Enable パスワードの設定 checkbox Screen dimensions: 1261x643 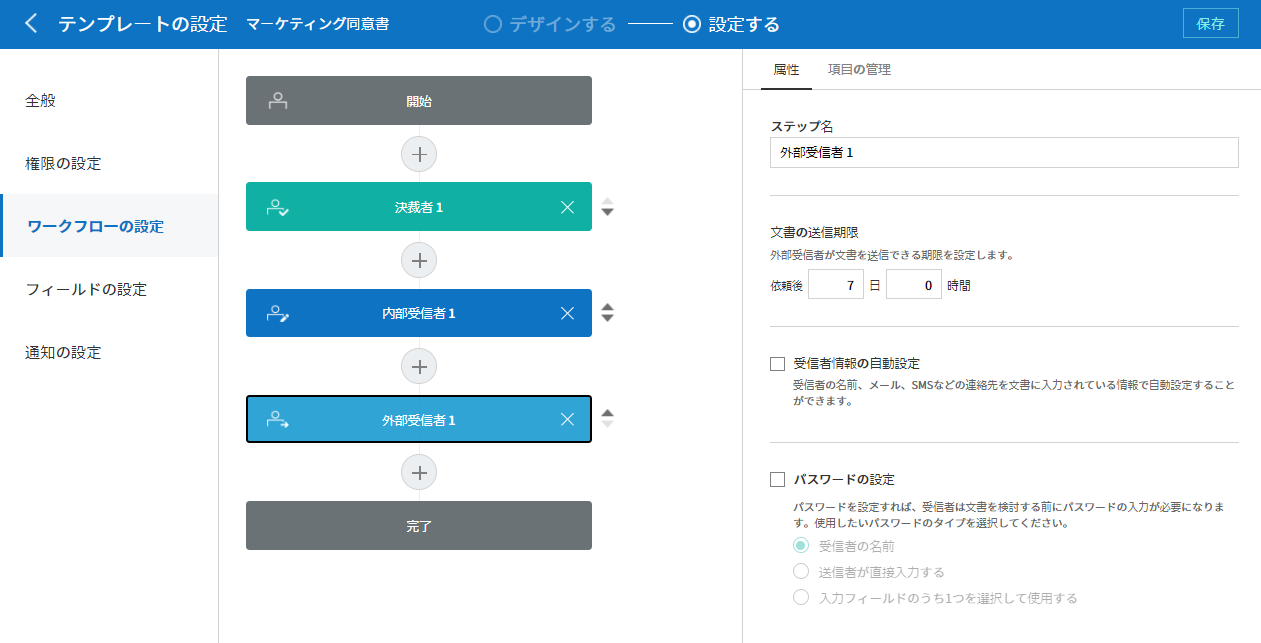[777, 480]
